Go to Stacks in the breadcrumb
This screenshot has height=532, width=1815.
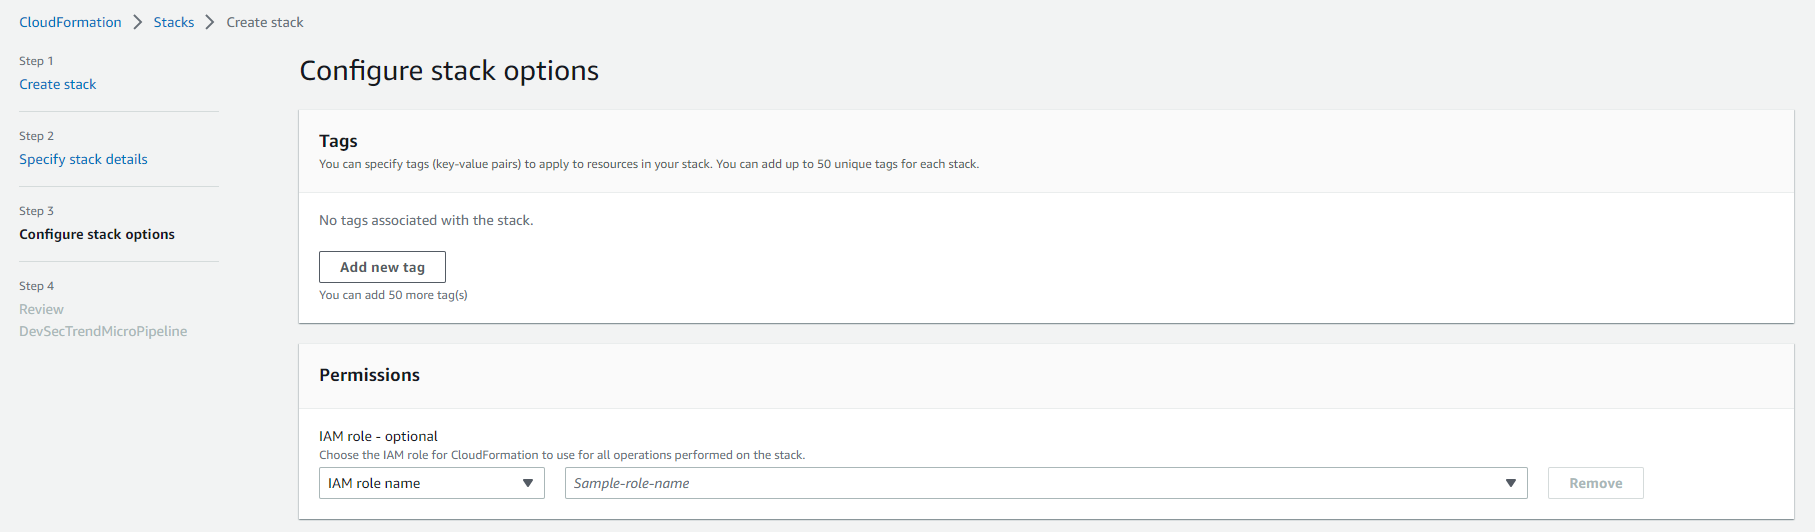[x=174, y=22]
